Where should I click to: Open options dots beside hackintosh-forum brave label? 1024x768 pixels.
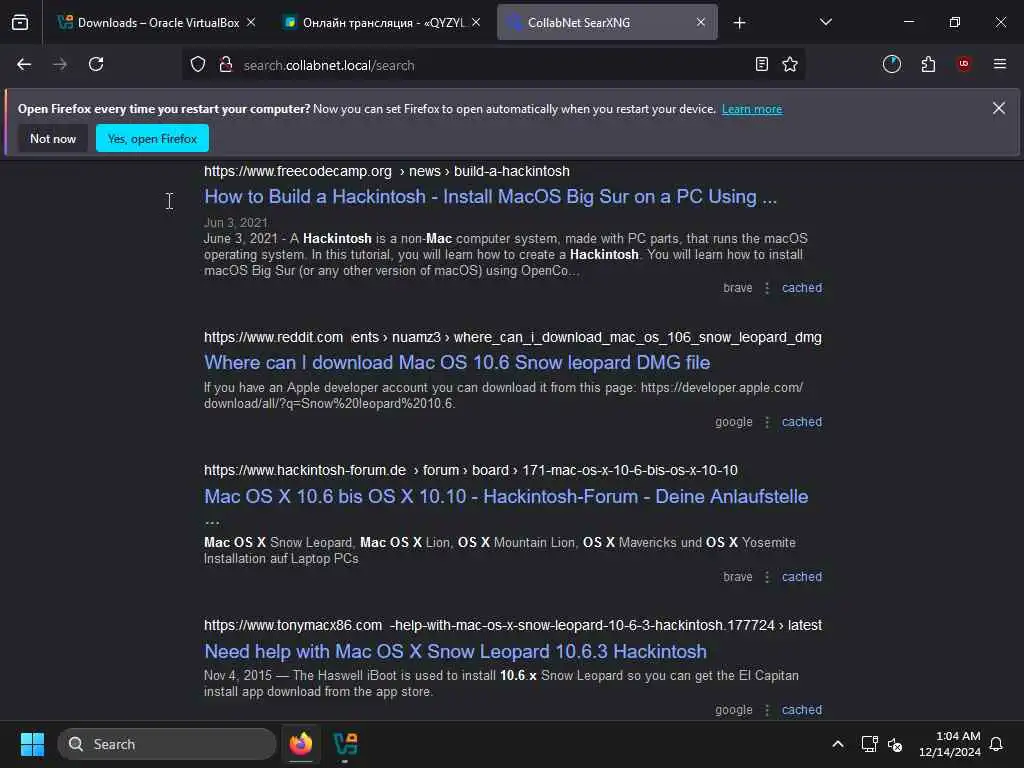point(767,577)
